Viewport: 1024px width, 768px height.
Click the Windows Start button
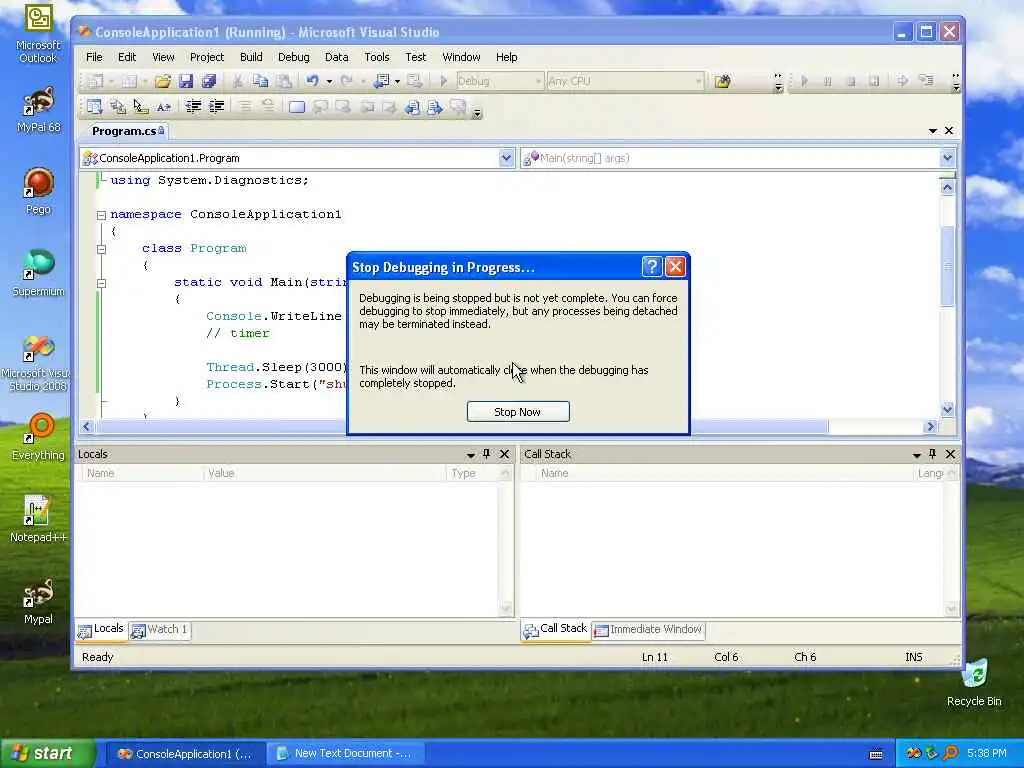tap(47, 753)
